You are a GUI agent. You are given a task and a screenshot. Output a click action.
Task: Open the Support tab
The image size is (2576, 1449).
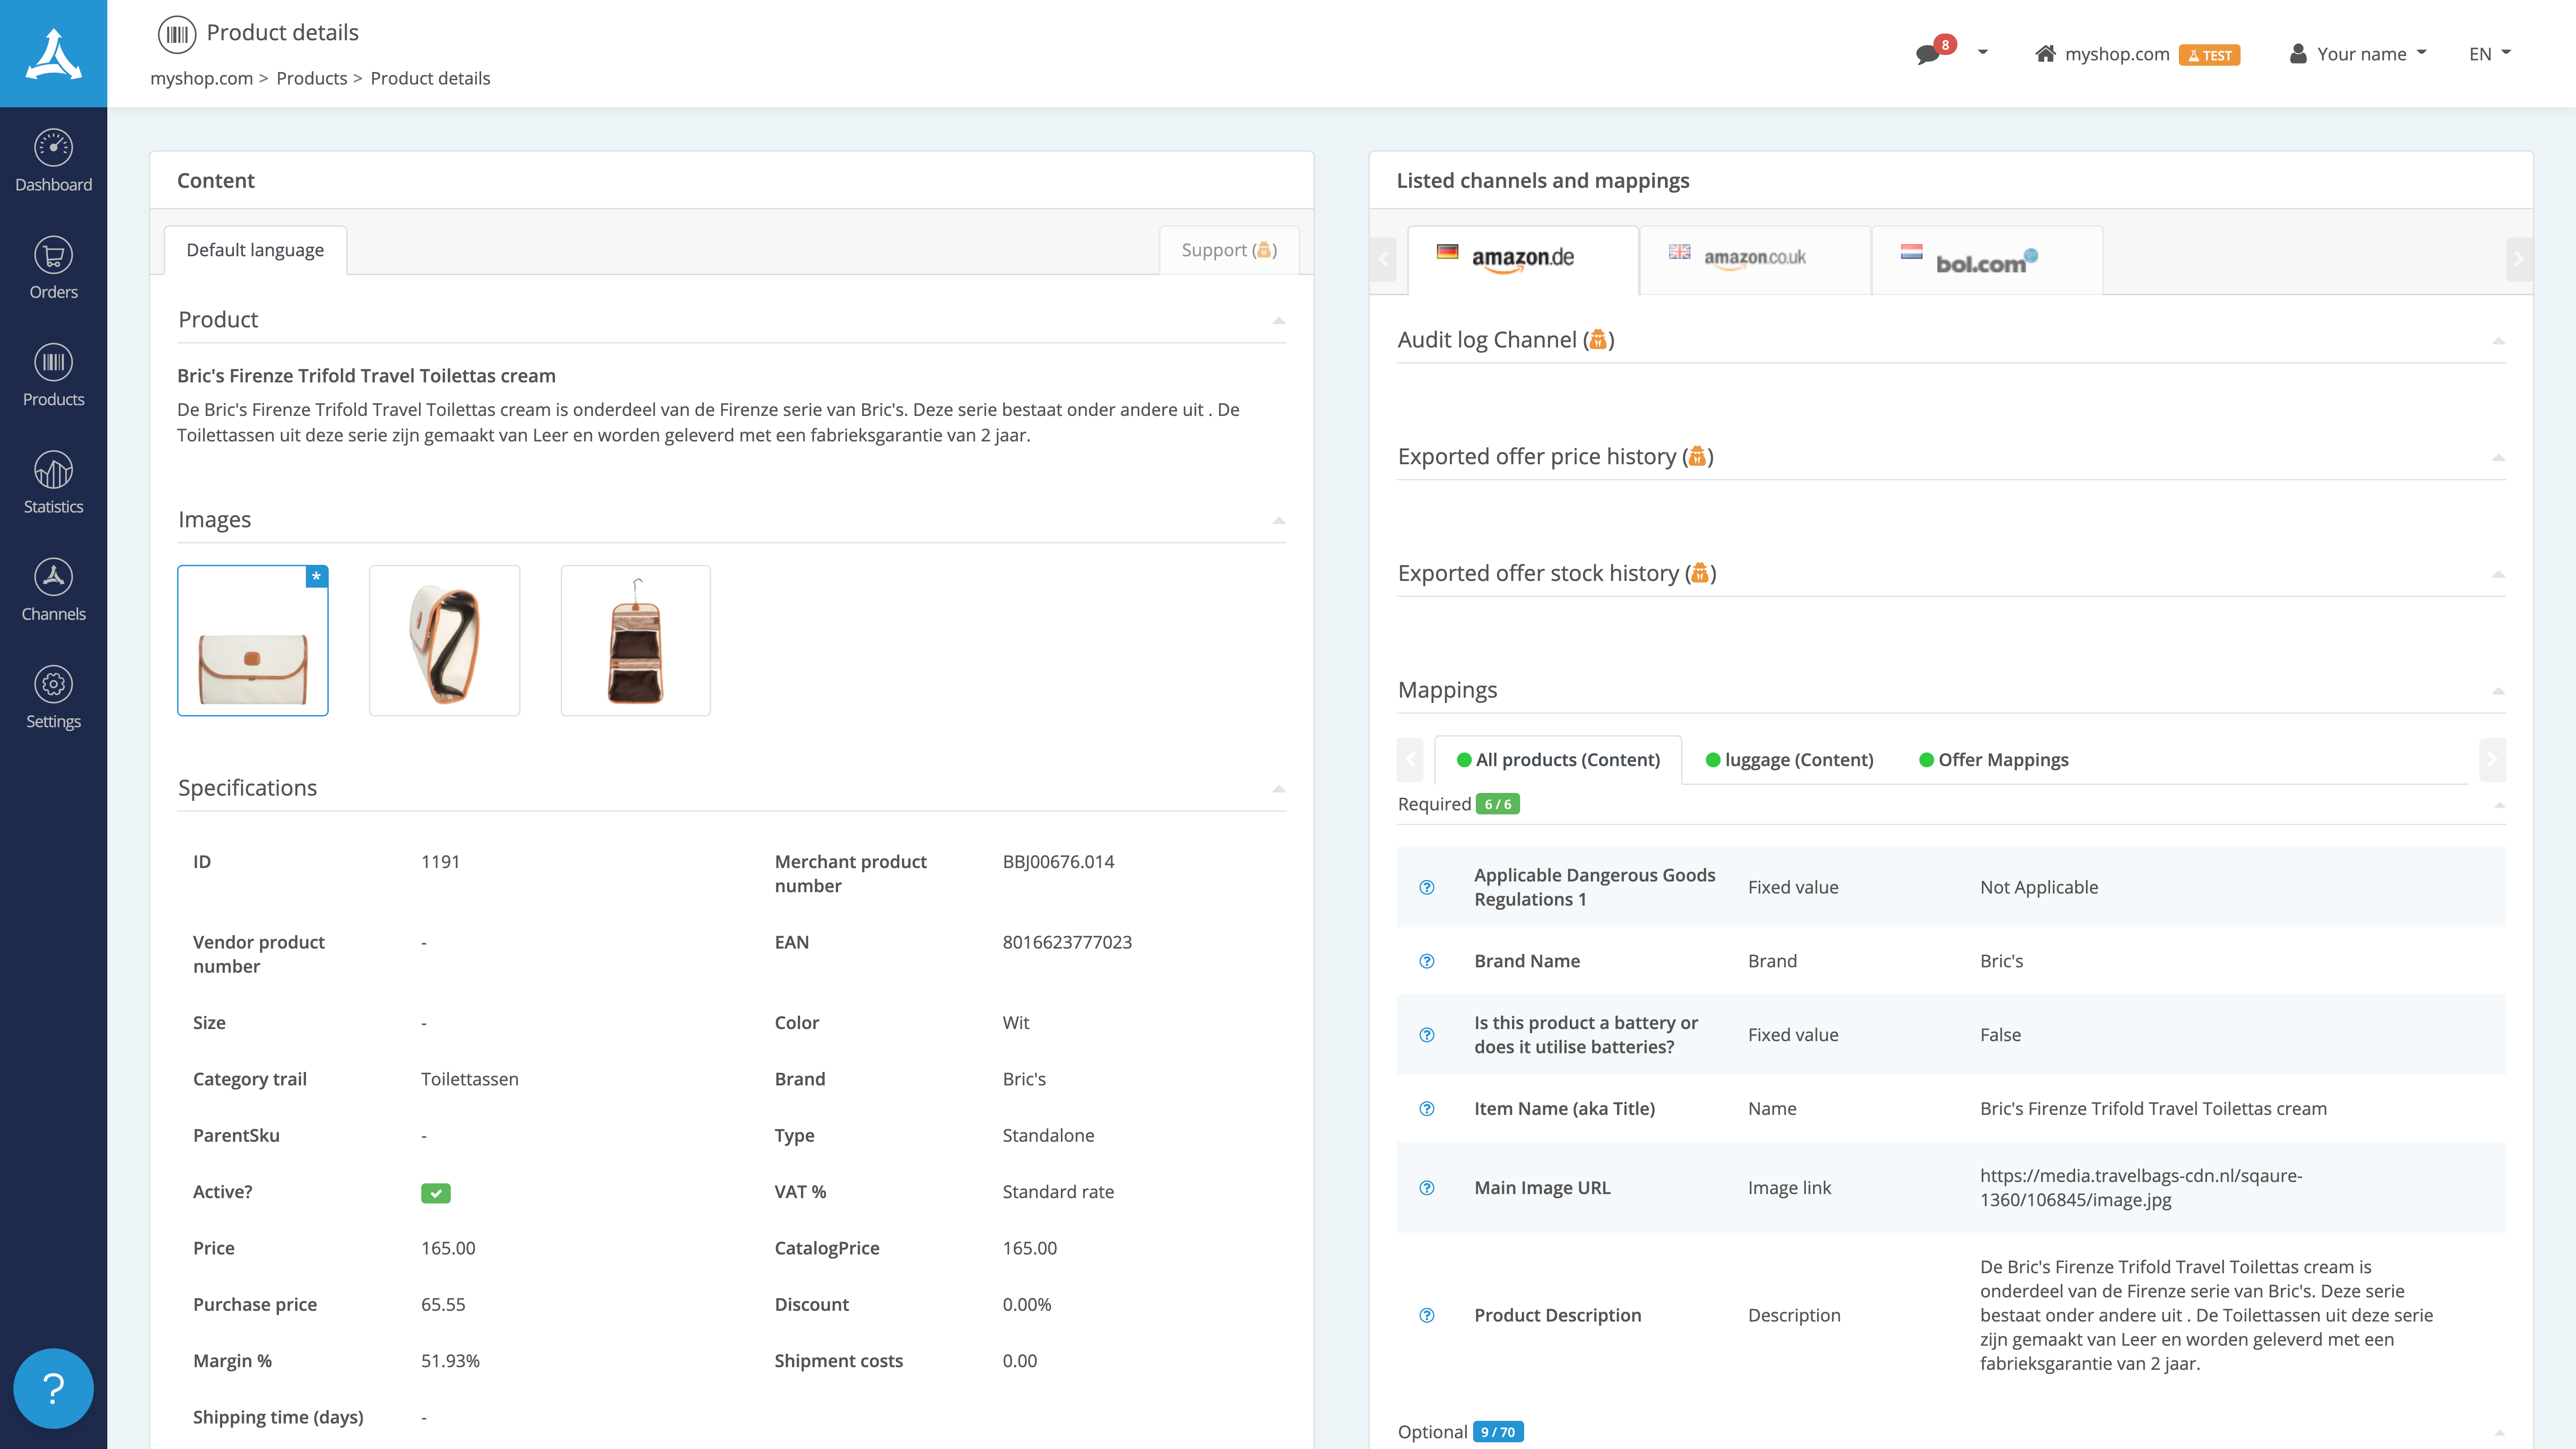(x=1229, y=250)
